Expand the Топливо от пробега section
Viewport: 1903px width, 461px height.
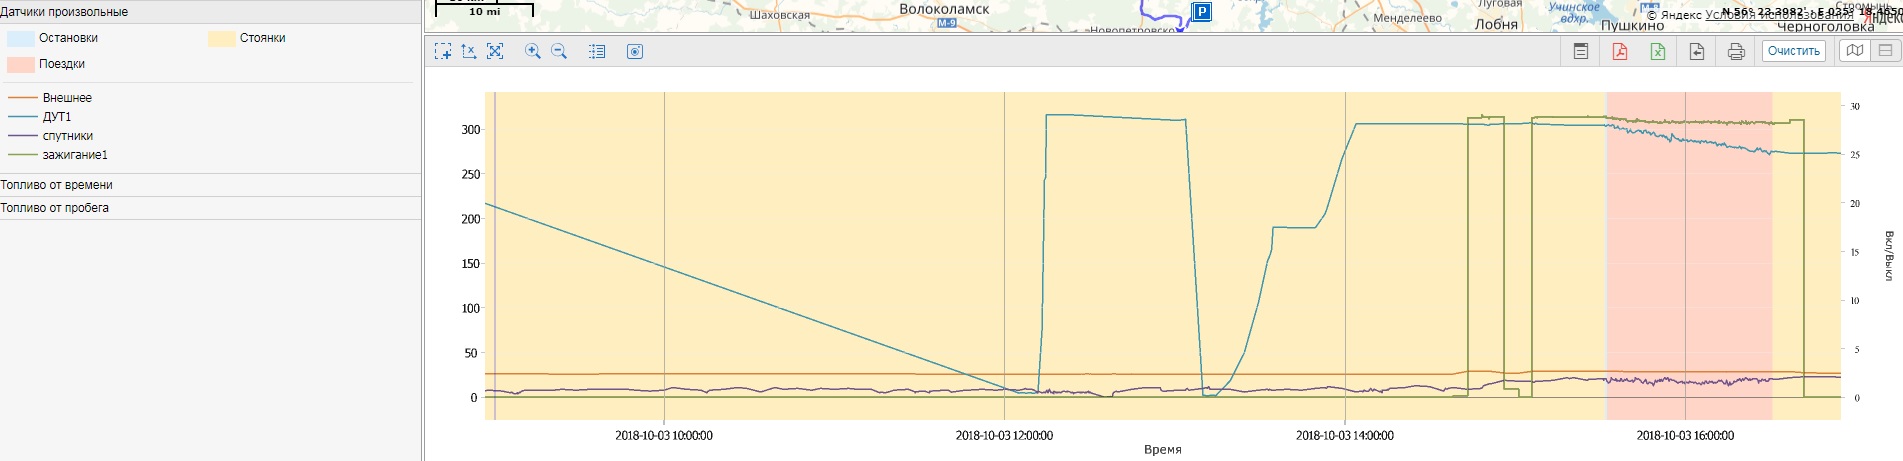click(55, 208)
